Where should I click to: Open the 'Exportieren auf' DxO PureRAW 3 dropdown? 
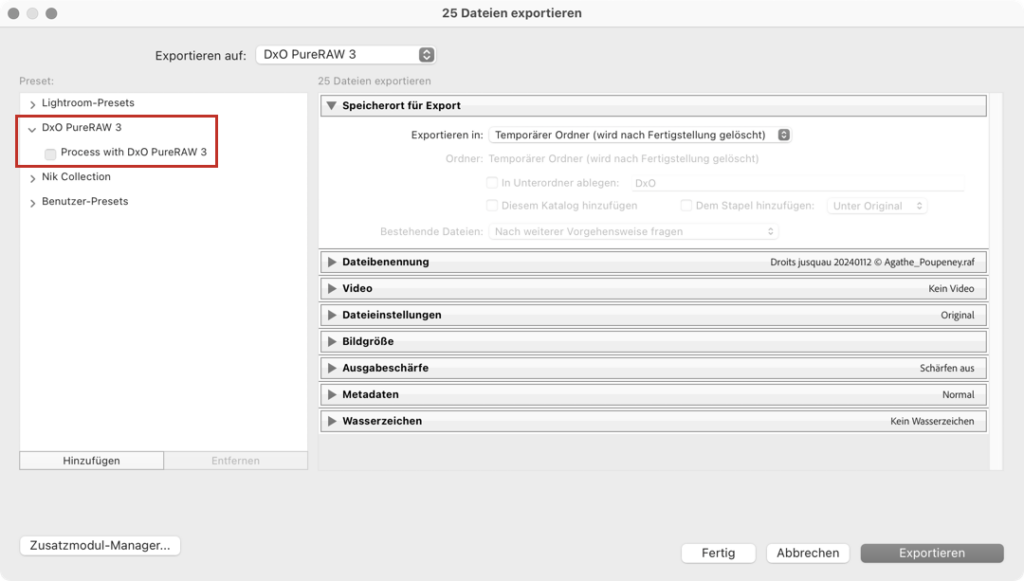pos(346,55)
